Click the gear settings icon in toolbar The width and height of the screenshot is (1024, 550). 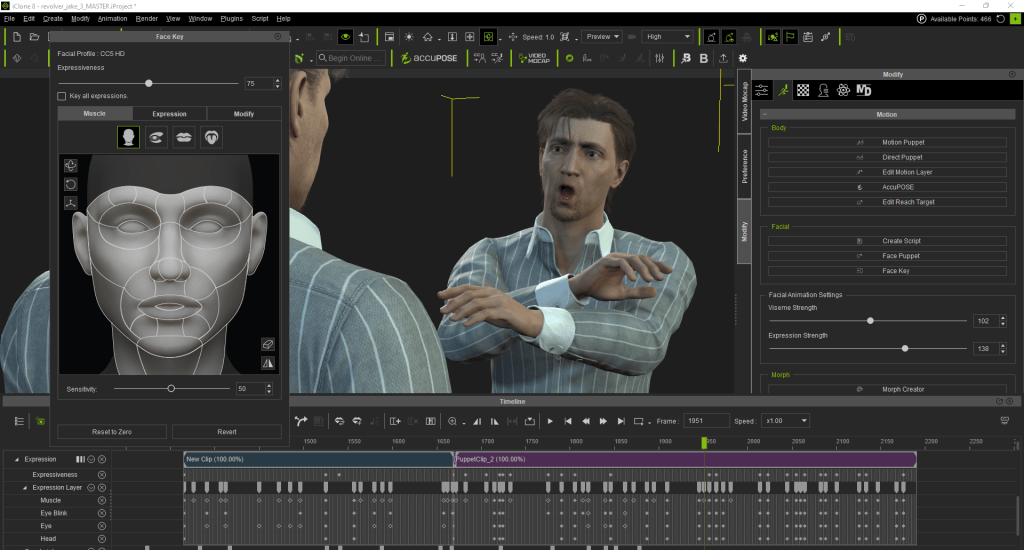click(743, 58)
